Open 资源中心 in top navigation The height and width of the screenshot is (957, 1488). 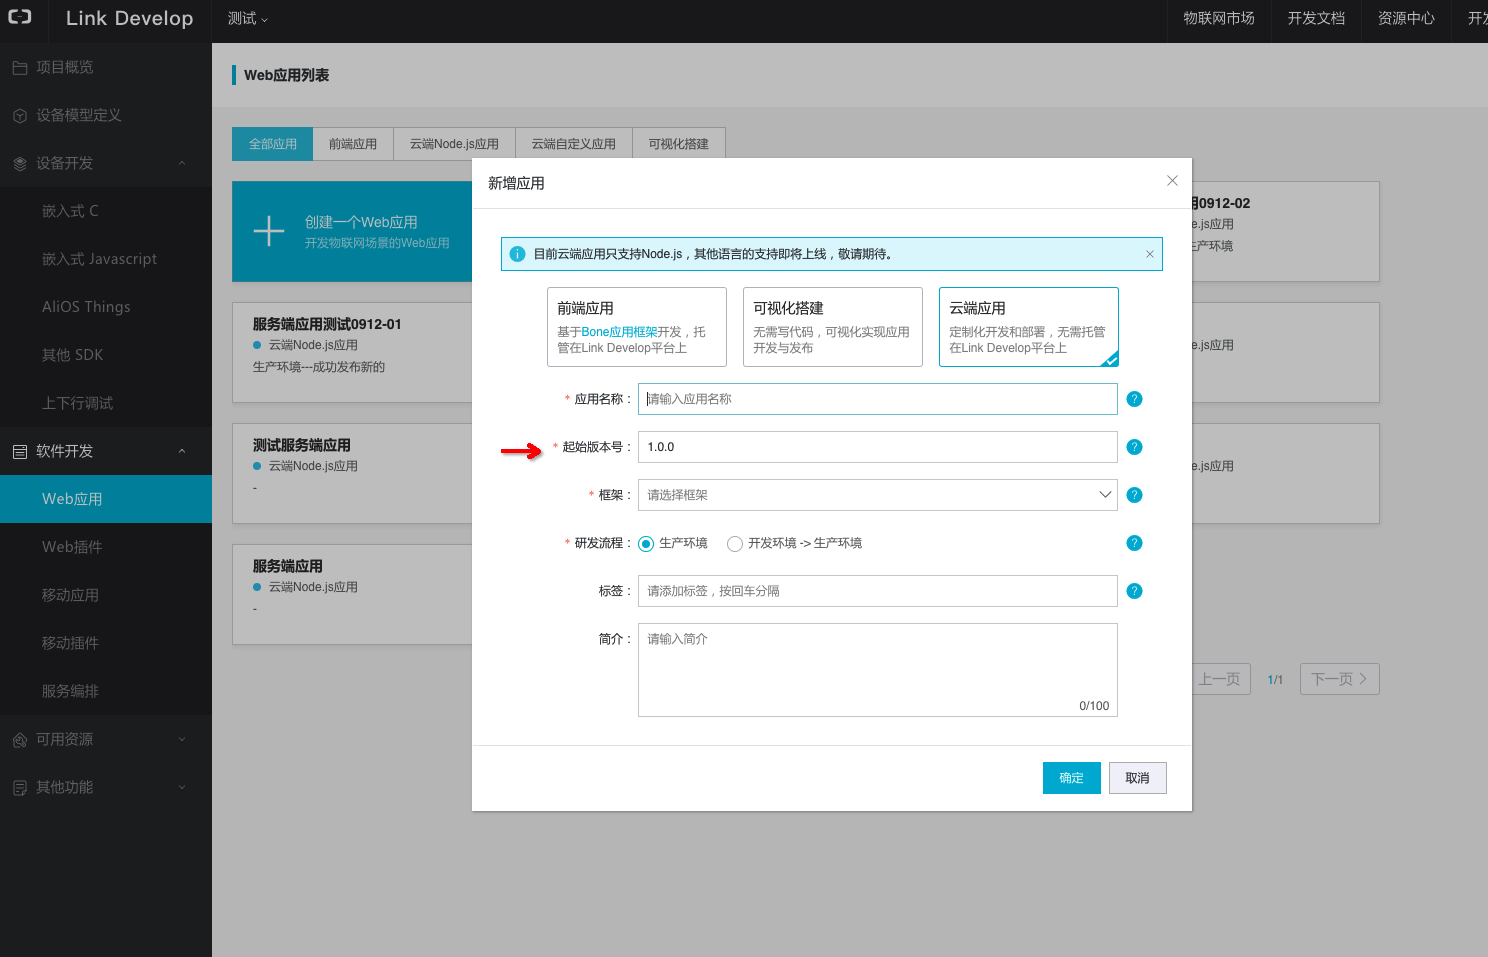click(1406, 18)
